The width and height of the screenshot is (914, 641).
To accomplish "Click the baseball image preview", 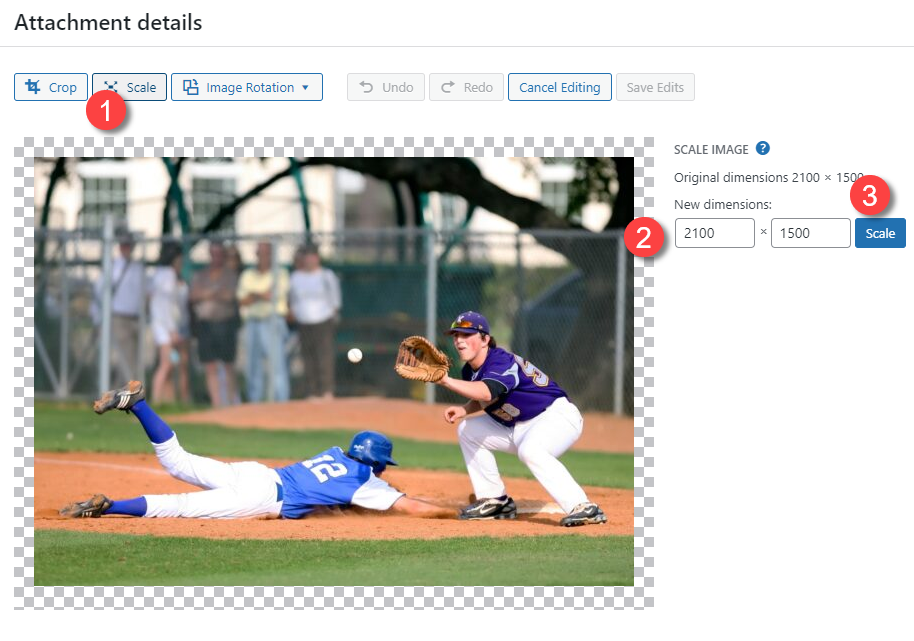I will click(x=334, y=371).
